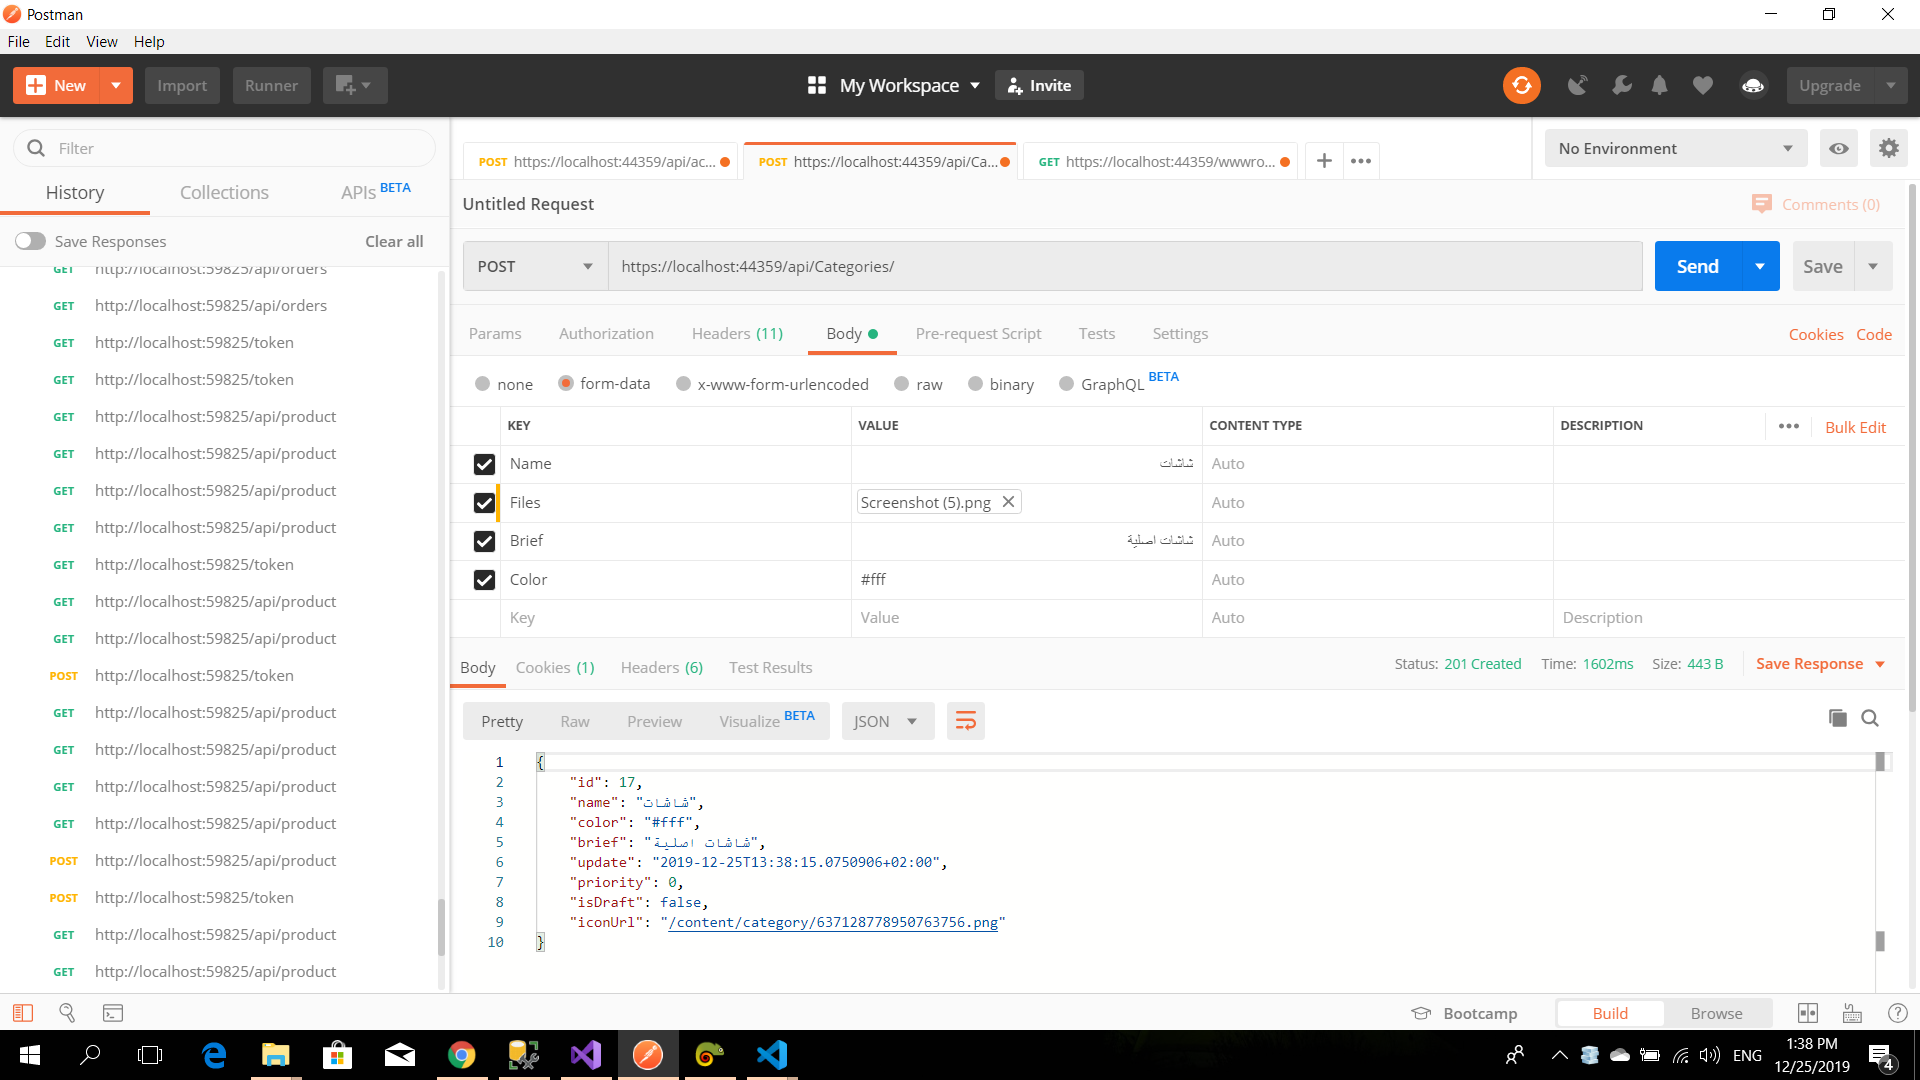Search within the response body
This screenshot has width=1920, height=1080.
[1870, 718]
